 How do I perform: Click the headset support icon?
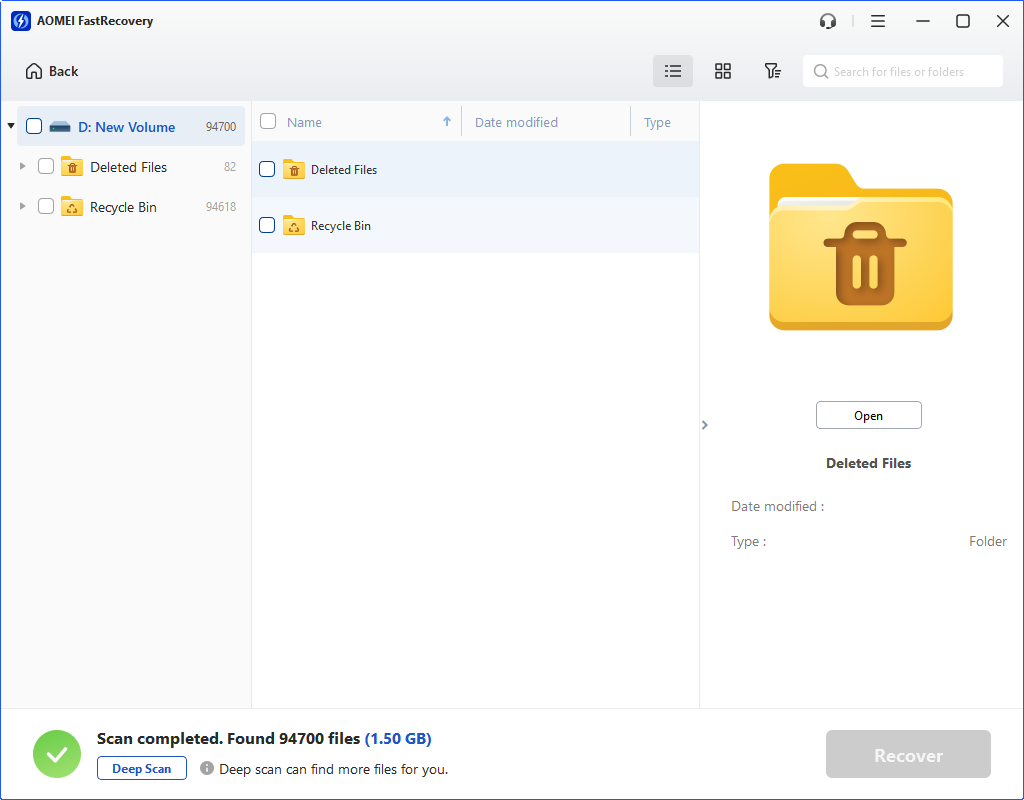pyautogui.click(x=827, y=21)
